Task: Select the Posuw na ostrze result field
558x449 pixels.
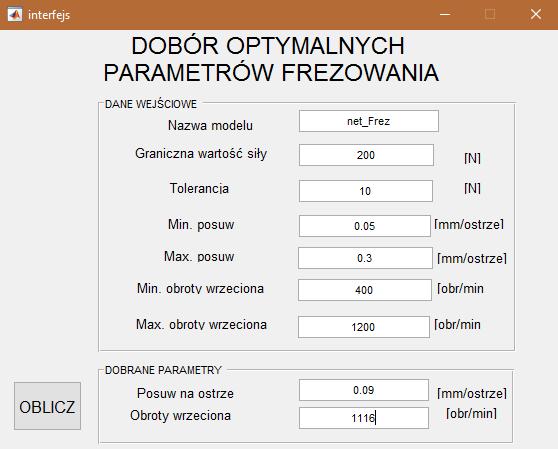Action: click(x=364, y=390)
